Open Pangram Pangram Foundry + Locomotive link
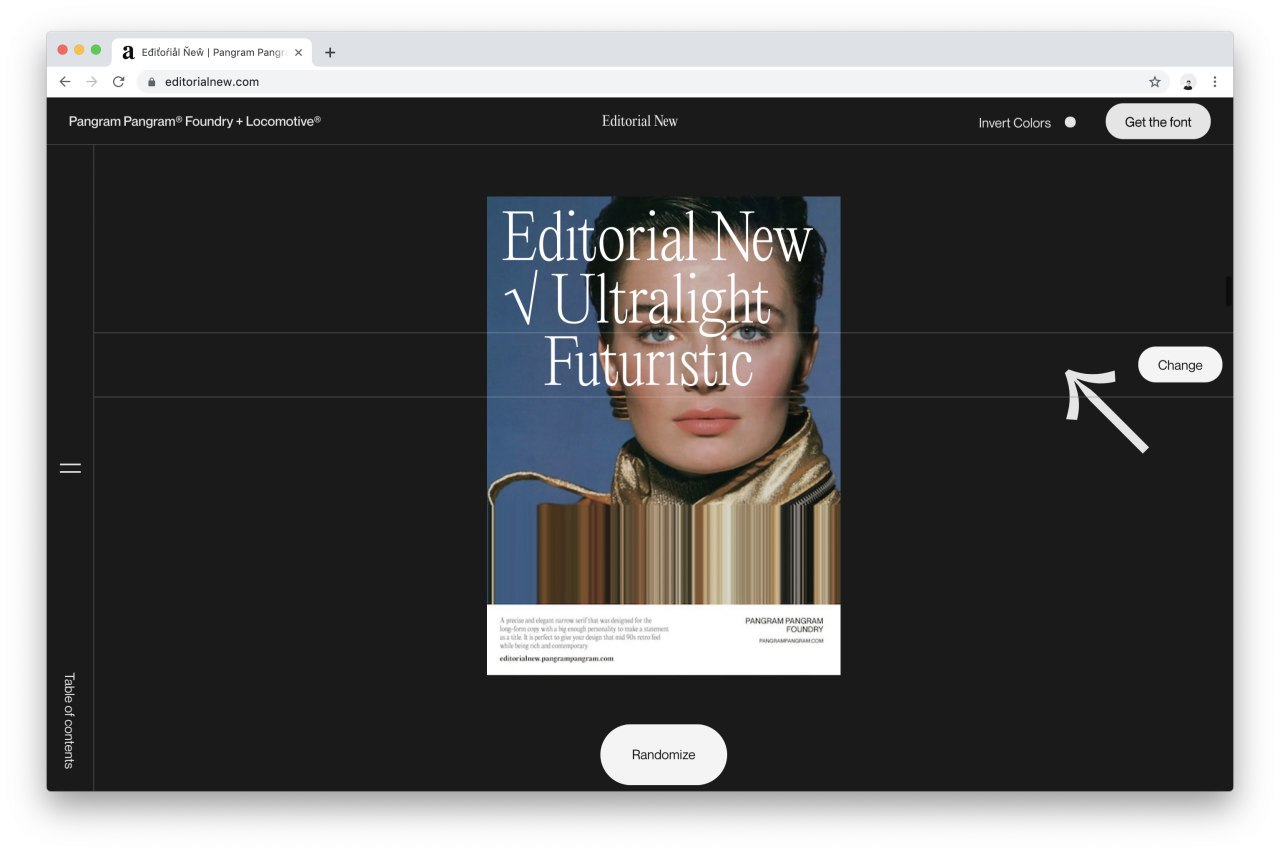 pyautogui.click(x=195, y=121)
